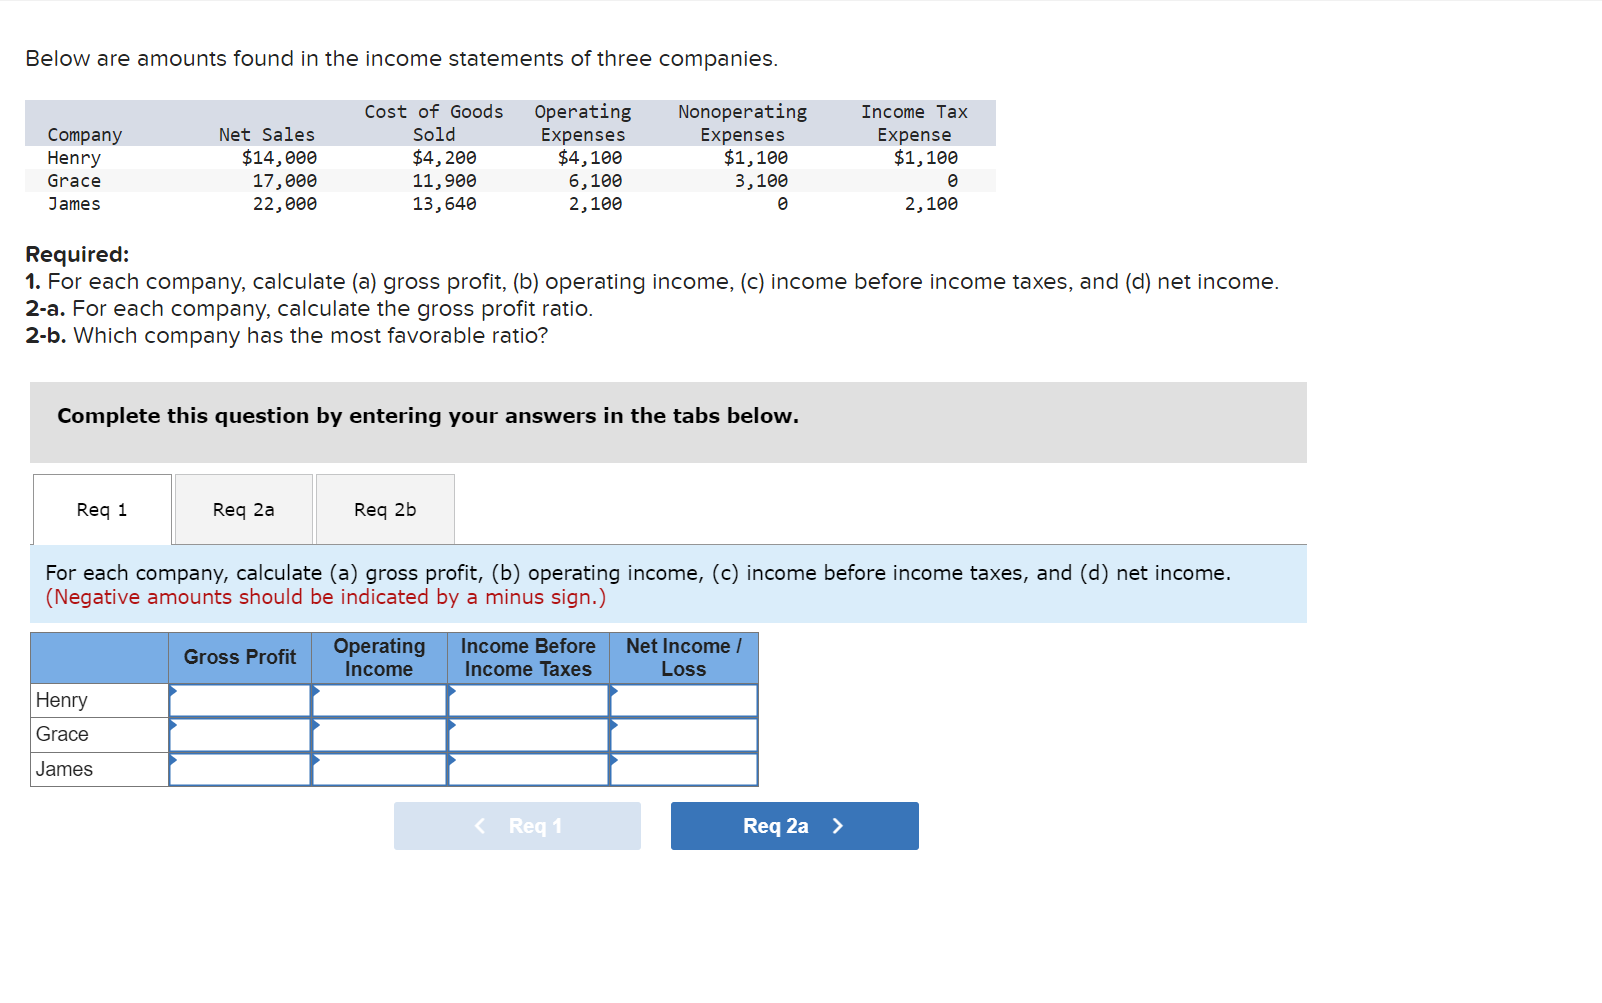Click Henry's Operating Income input cell
The width and height of the screenshot is (1602, 1003).
click(x=381, y=700)
